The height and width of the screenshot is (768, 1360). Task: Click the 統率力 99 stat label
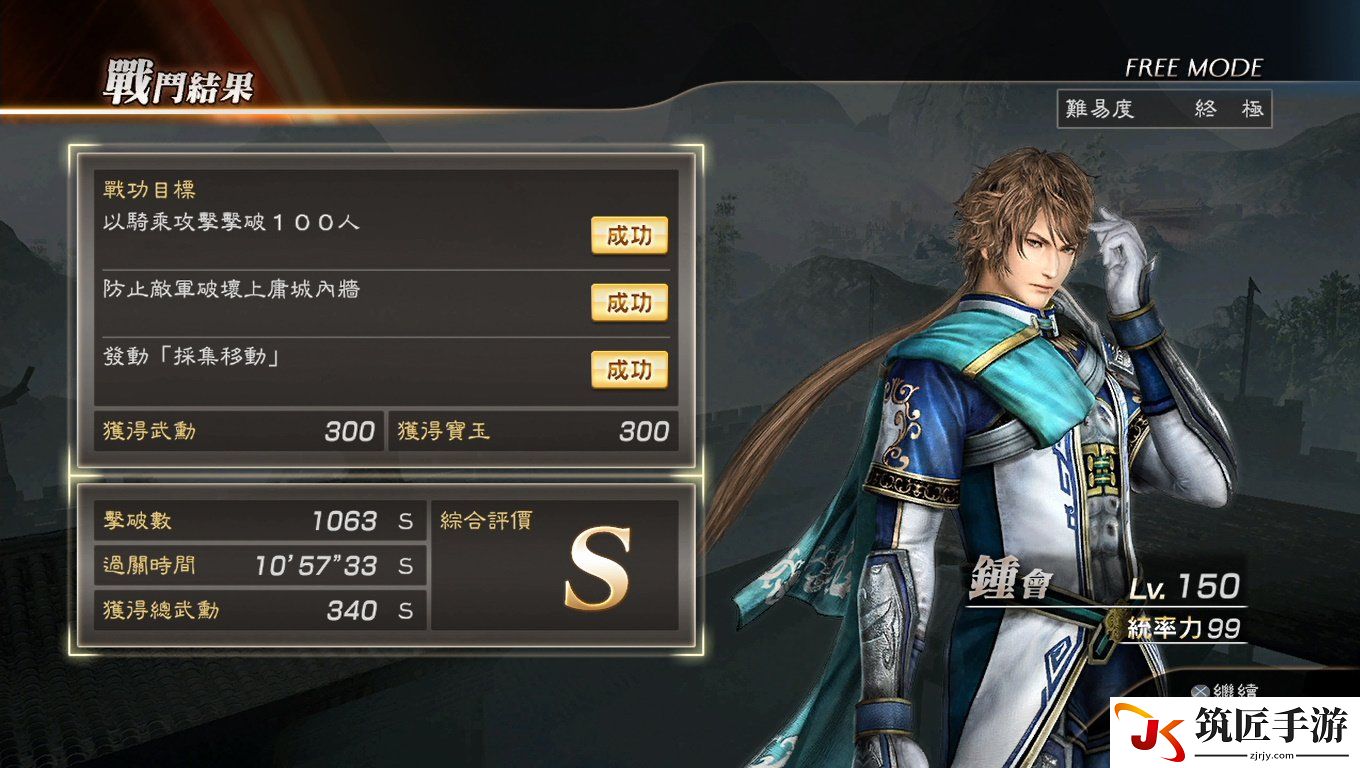[1183, 628]
